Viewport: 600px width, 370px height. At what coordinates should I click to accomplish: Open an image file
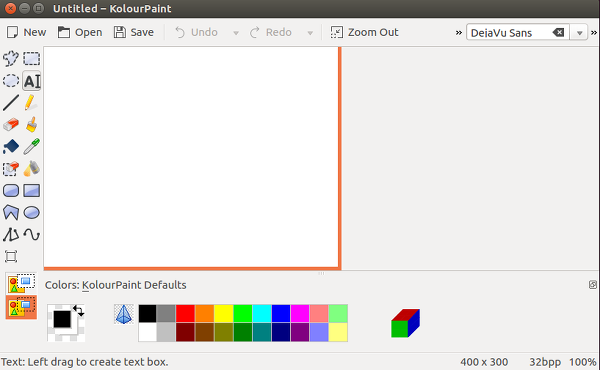(80, 33)
